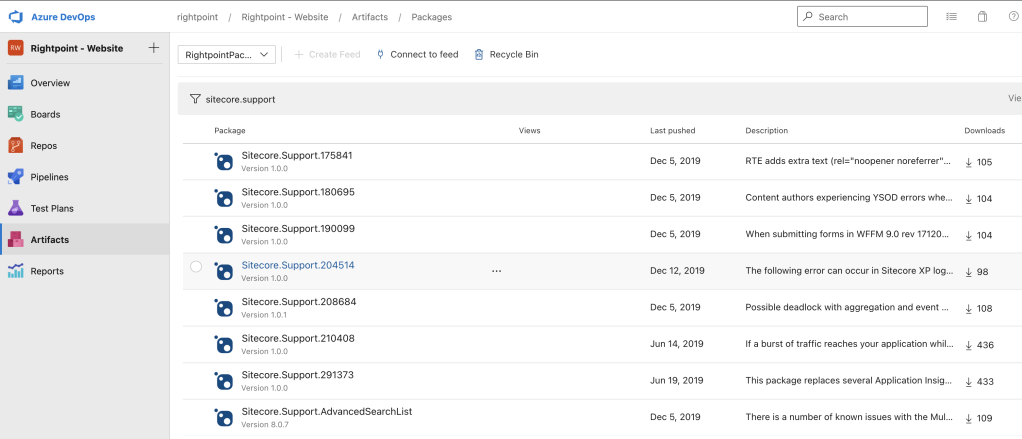
Task: Open the Artifacts sidebar icon
Action: tap(16, 240)
